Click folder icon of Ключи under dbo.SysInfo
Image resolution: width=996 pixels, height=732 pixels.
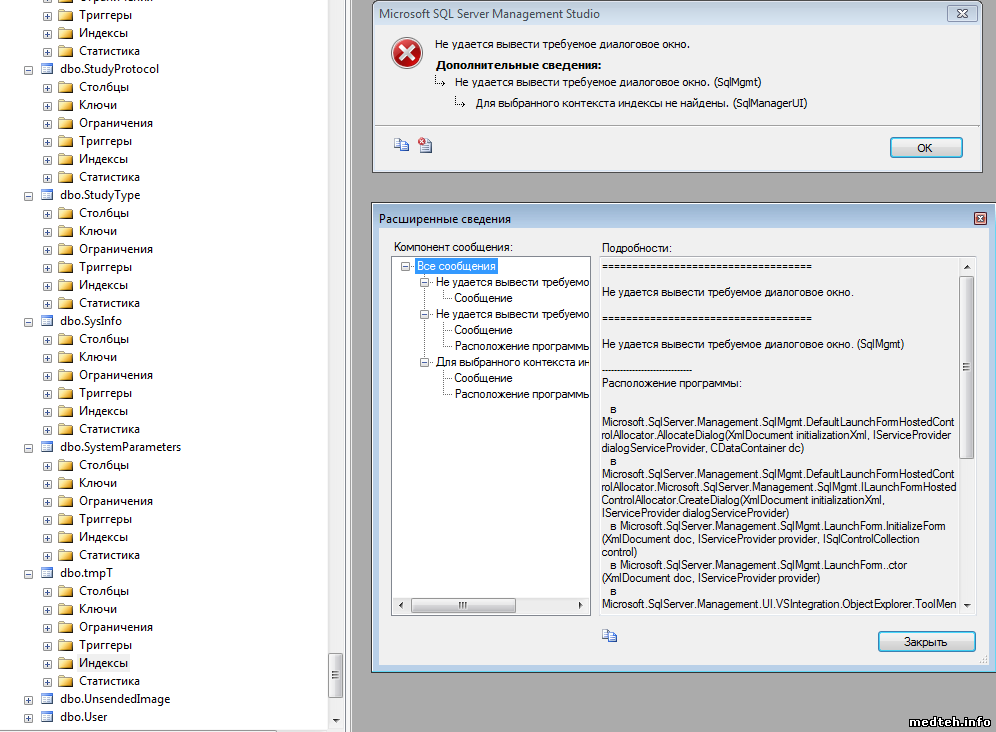pyautogui.click(x=66, y=357)
